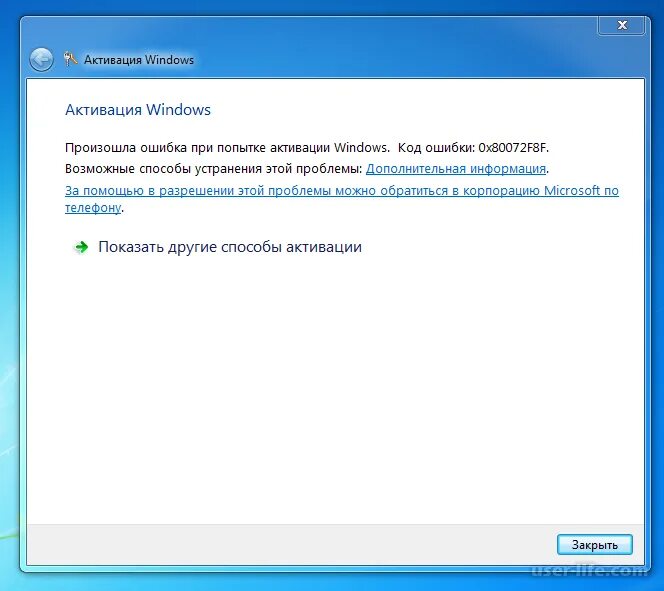Screen dimensions: 664x591
Task: Click the green arrow next to Показать другие способы
Action: 80,247
